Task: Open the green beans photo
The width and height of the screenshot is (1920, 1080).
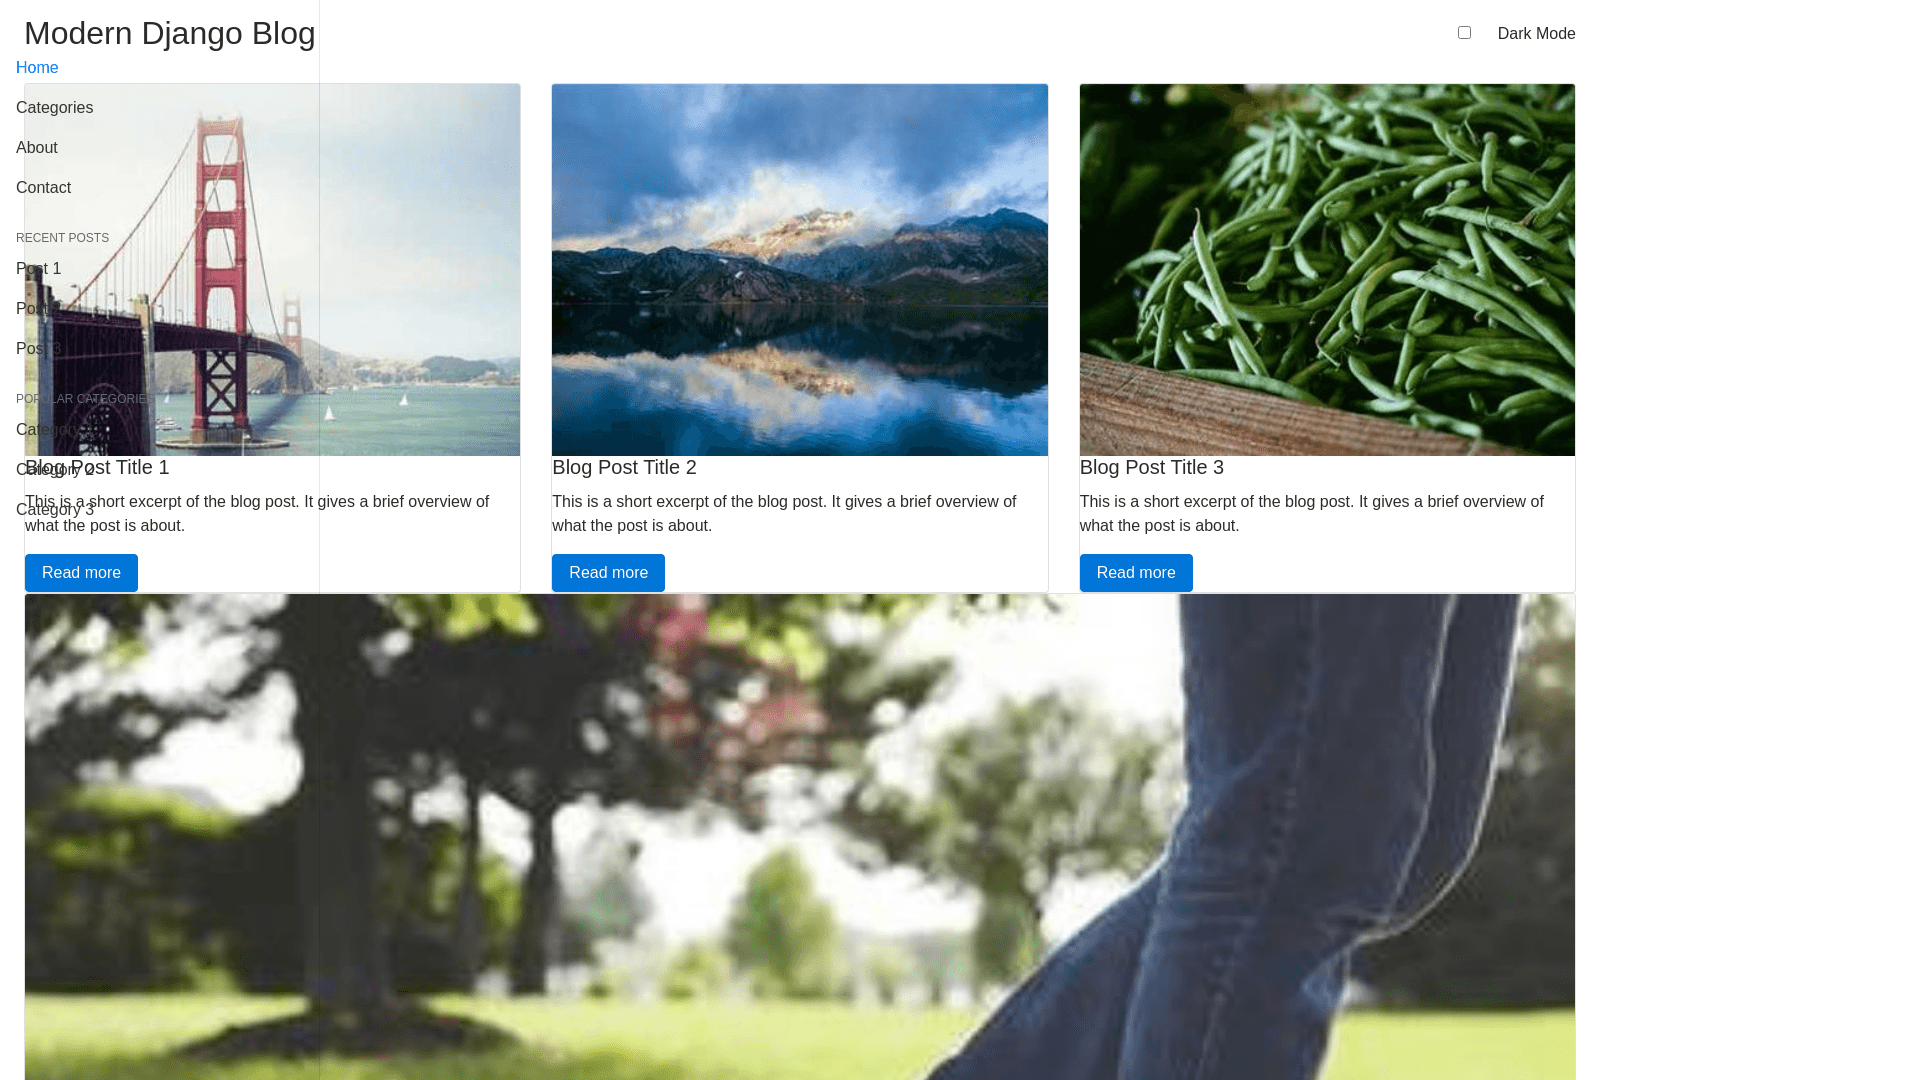Action: tap(1327, 270)
